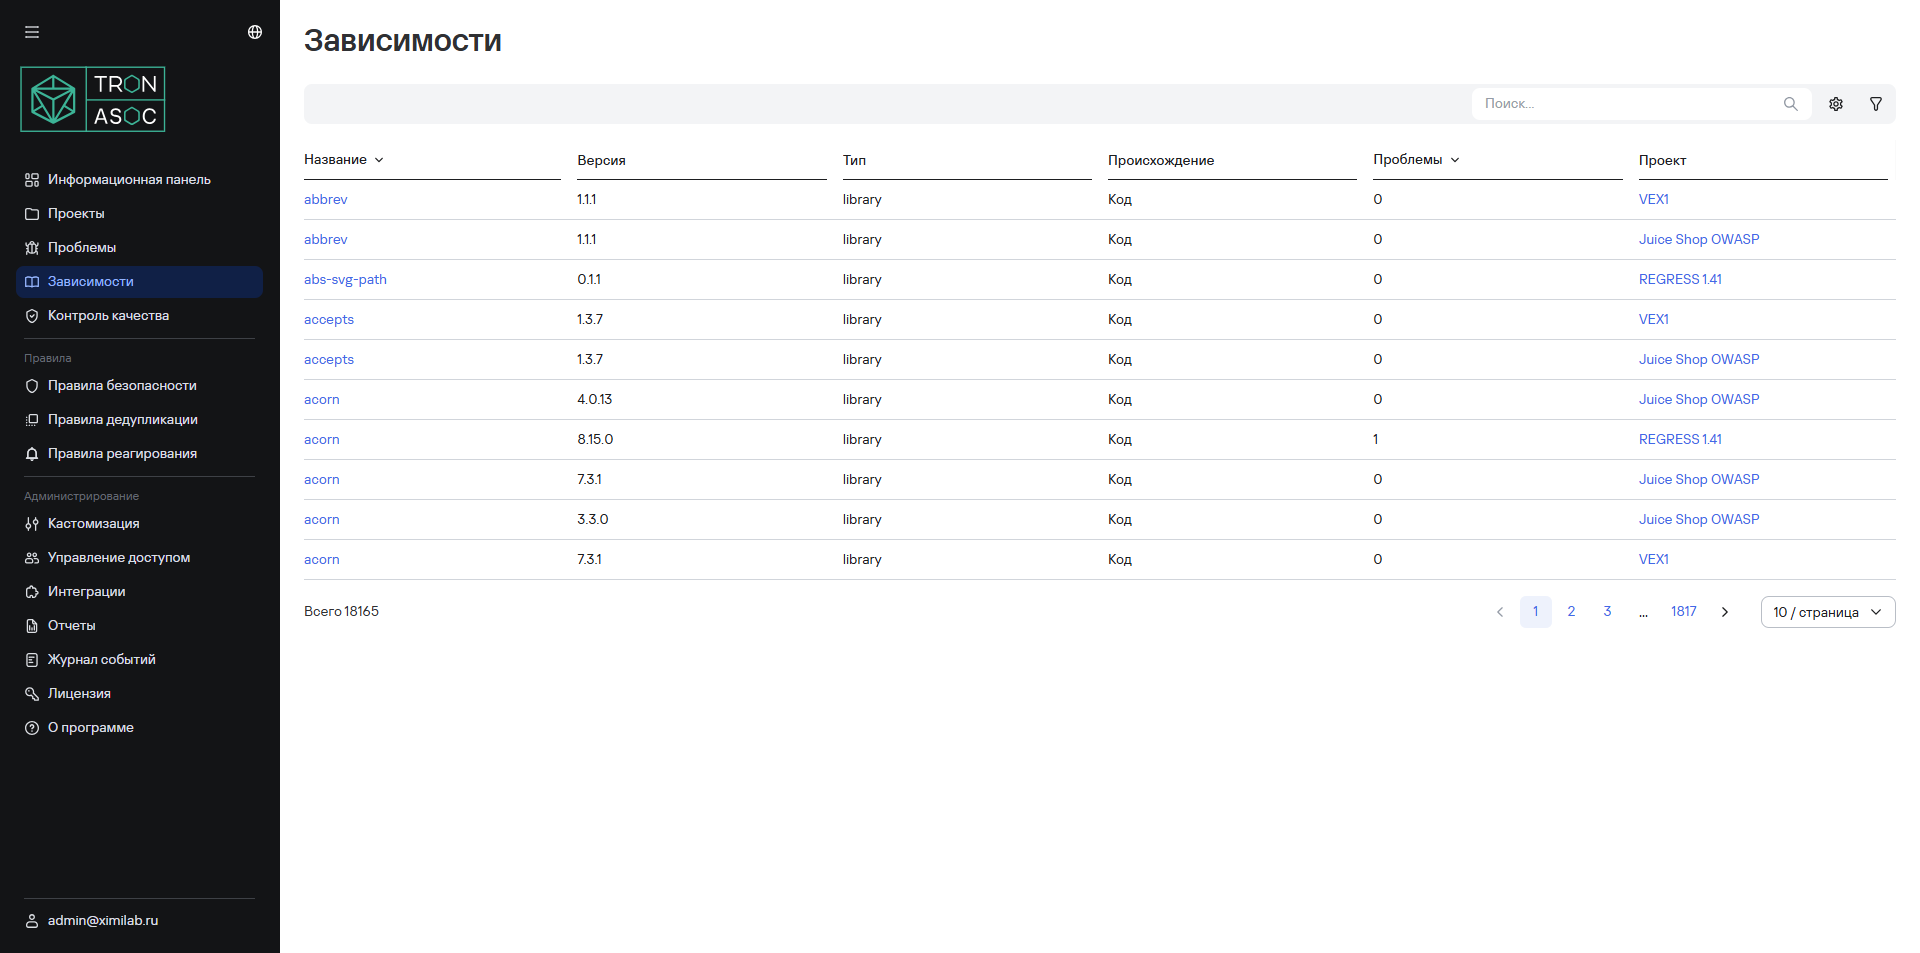Click the table settings gear icon
The image size is (1920, 953).
pos(1836,104)
